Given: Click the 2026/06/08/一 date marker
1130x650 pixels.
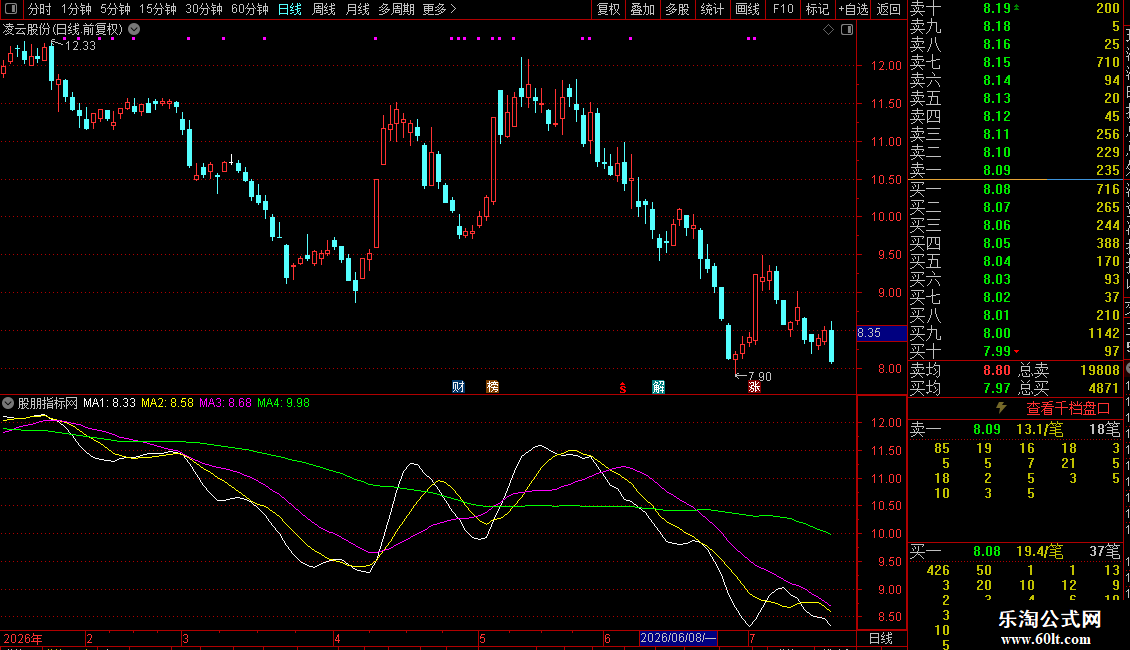Looking at the screenshot, I should (x=678, y=638).
